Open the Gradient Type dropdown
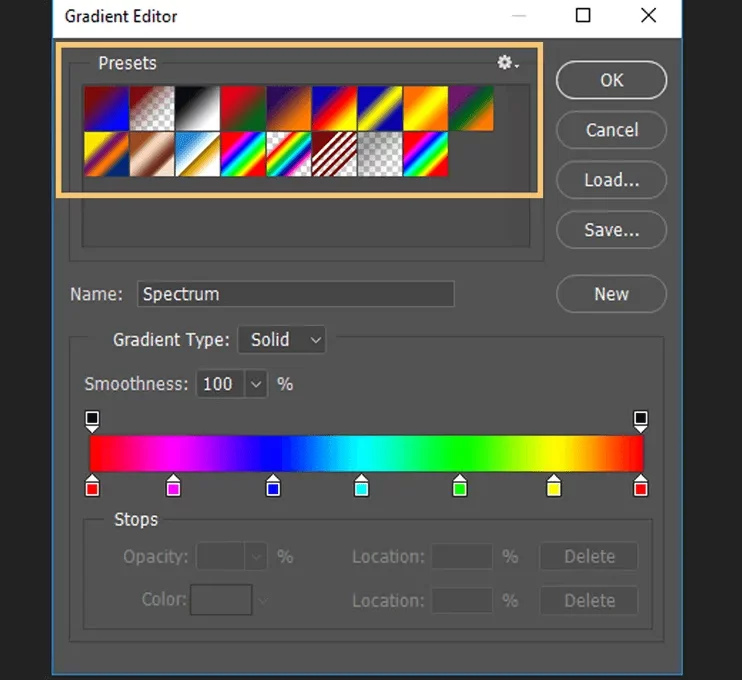The height and width of the screenshot is (680, 742). click(x=282, y=339)
